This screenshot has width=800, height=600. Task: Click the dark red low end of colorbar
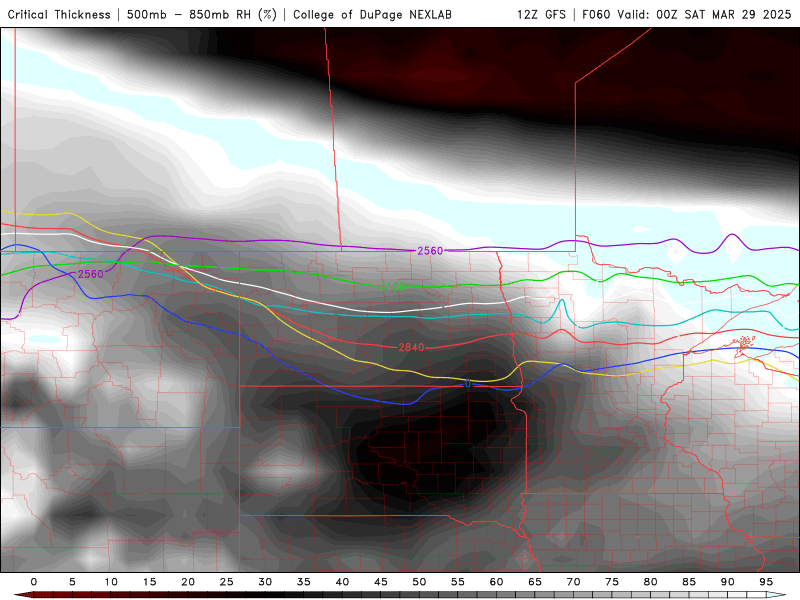[24, 595]
